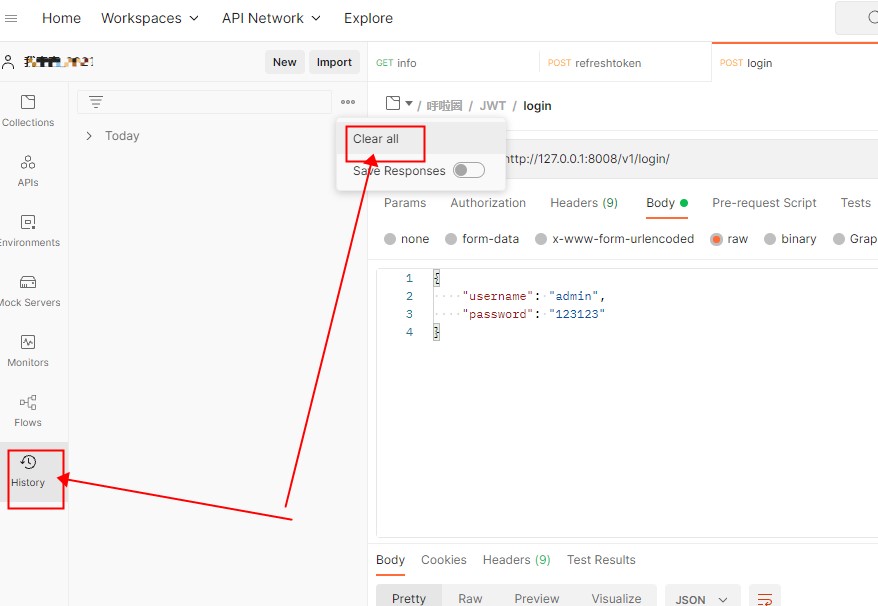Click the history filter icon
878x606 pixels.
click(96, 102)
